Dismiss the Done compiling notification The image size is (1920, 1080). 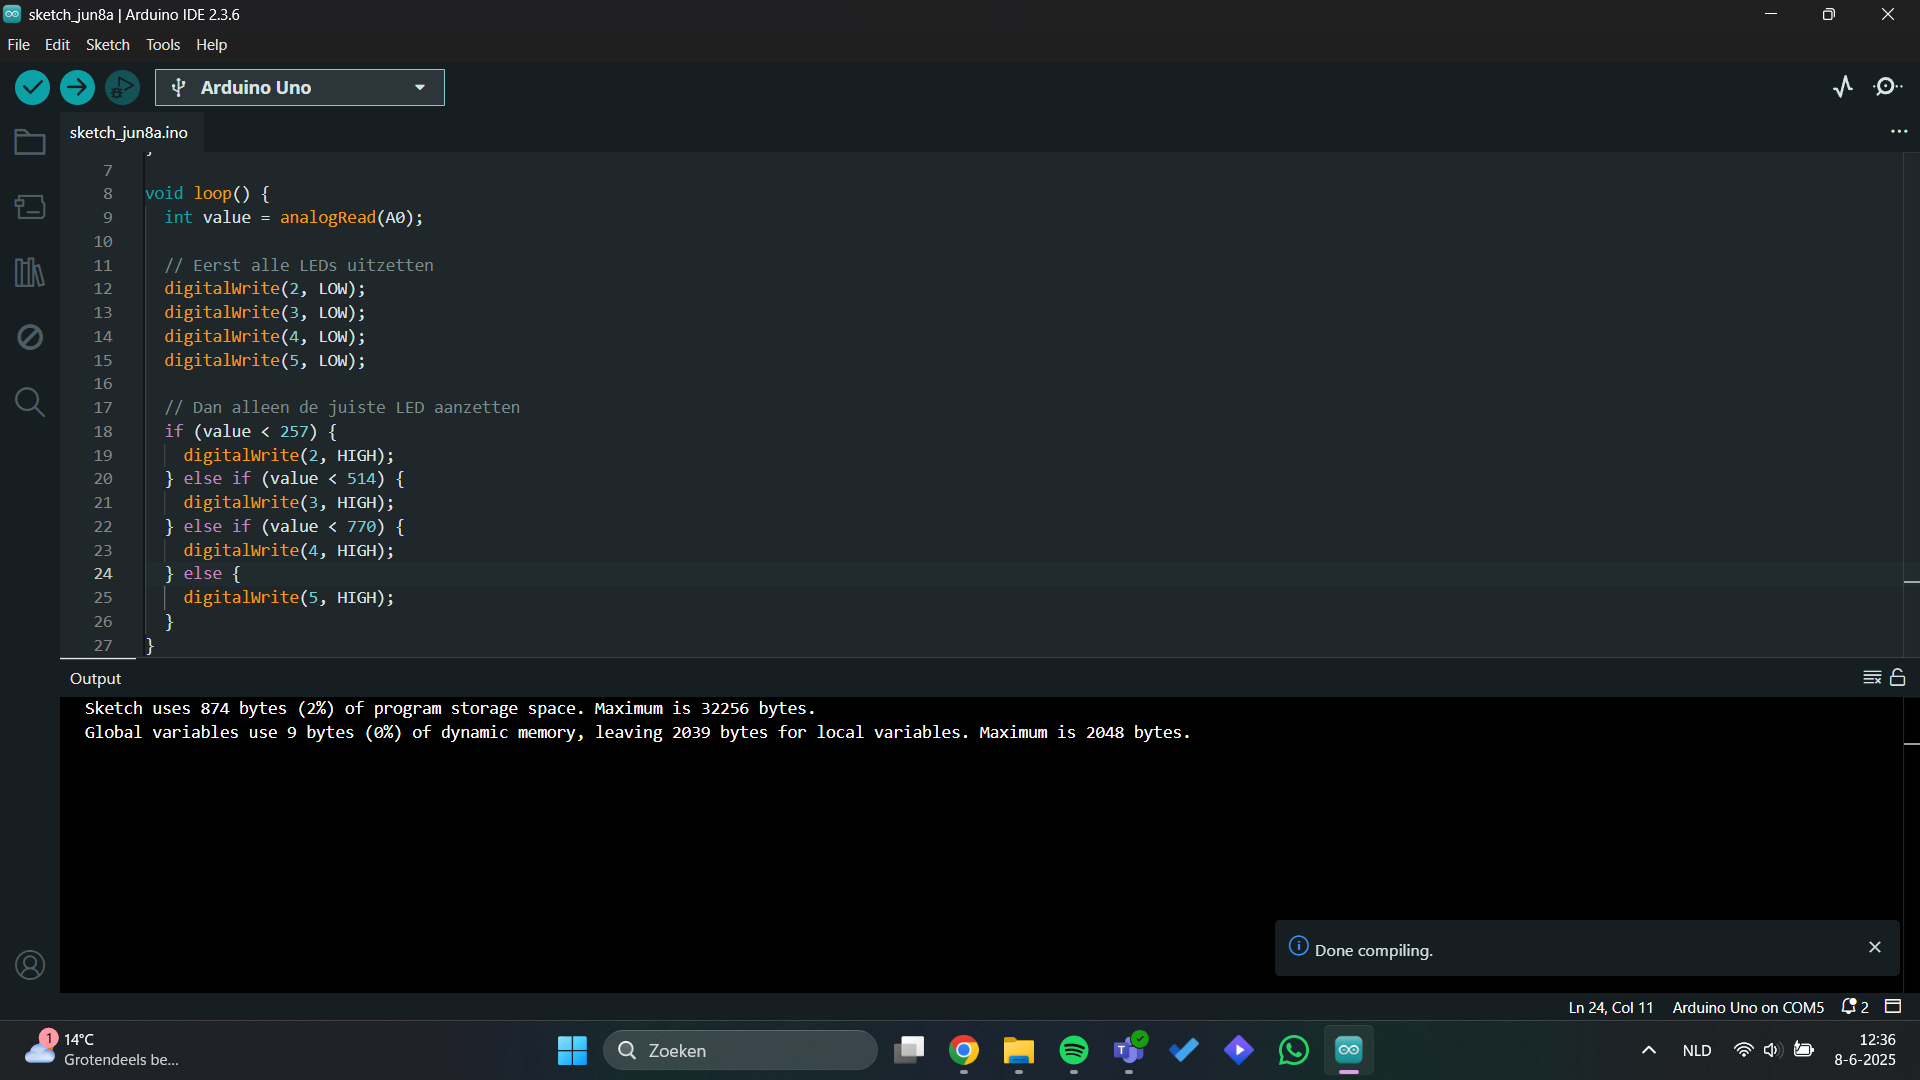(x=1875, y=947)
